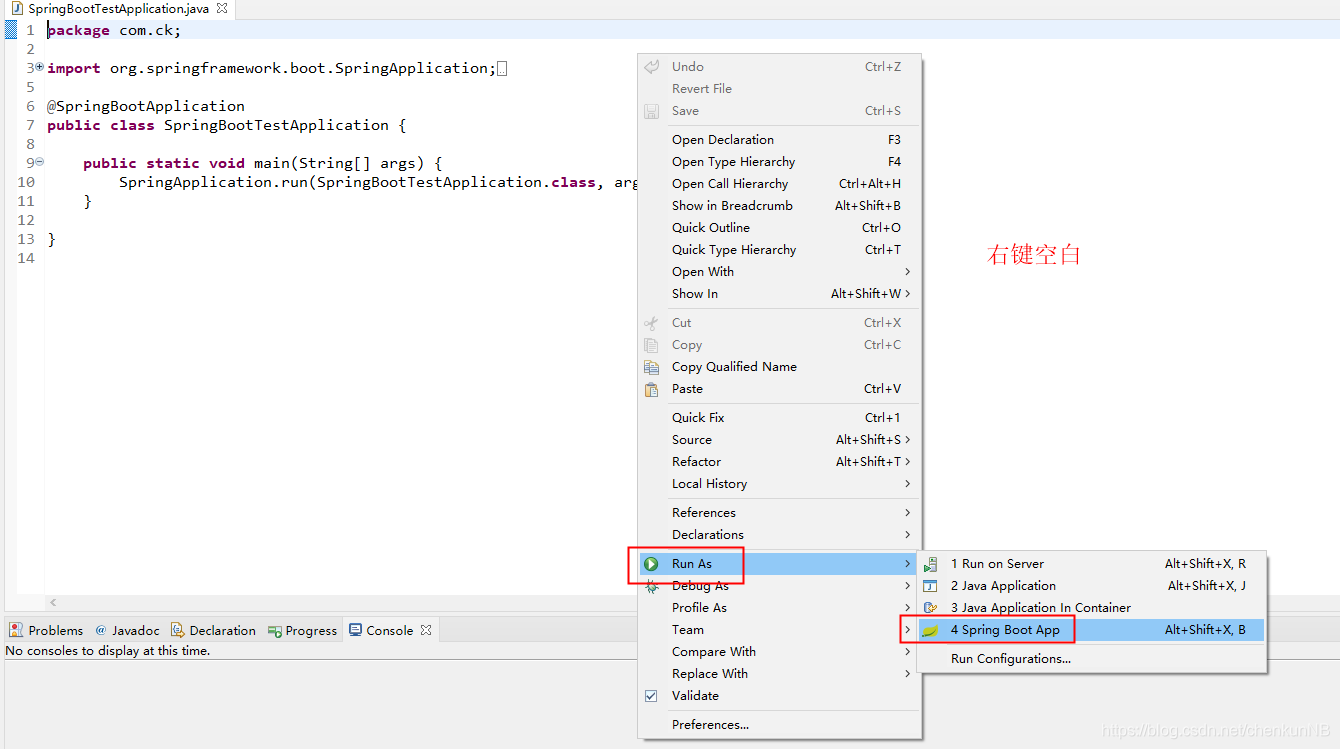This screenshot has width=1340, height=749.
Task: Open Quick Outline
Action: (780, 228)
